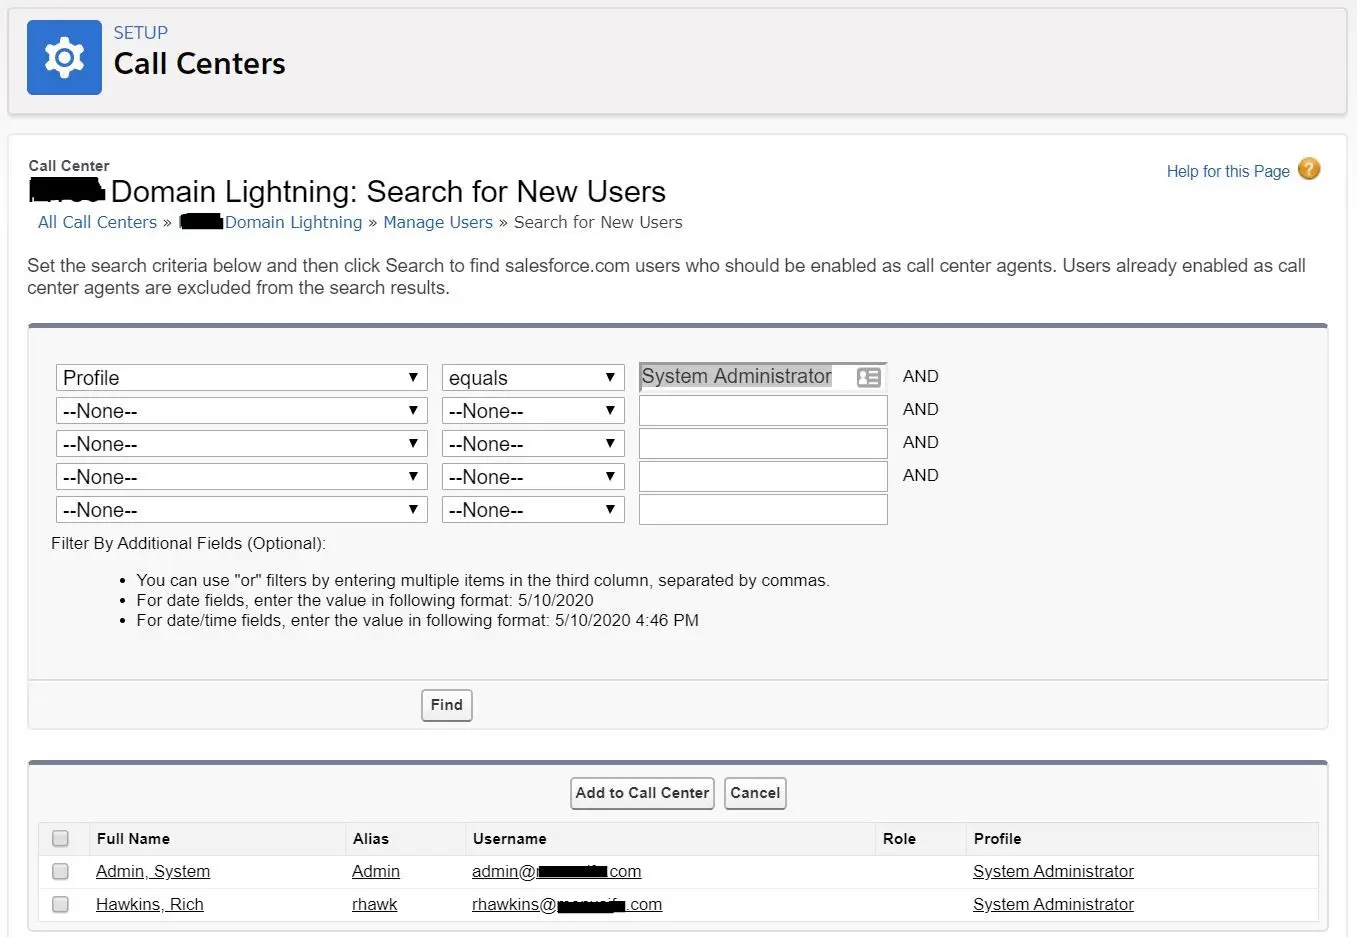The image size is (1357, 937).
Task: Click the Username column header
Action: click(x=510, y=838)
